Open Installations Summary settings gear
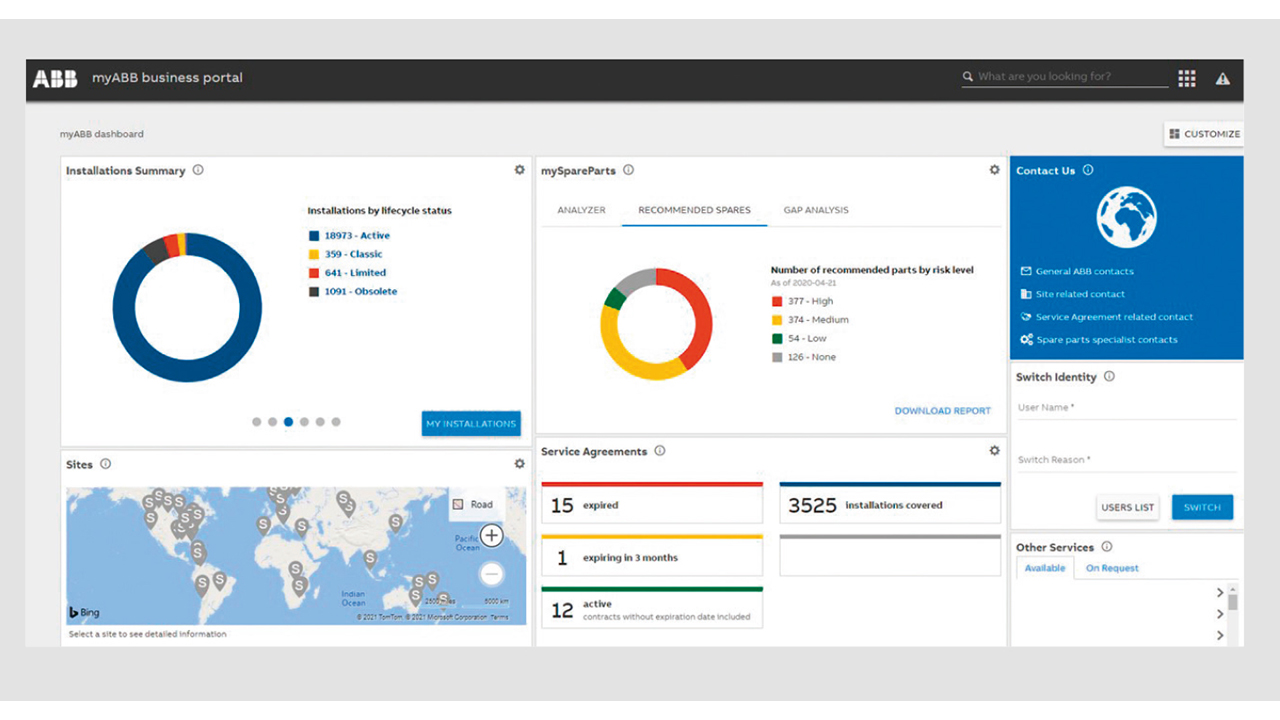The image size is (1280, 720). point(519,170)
